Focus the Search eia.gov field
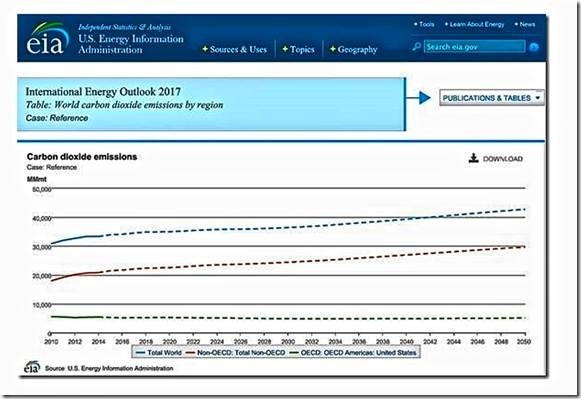This screenshot has width=581, height=399. 475,47
